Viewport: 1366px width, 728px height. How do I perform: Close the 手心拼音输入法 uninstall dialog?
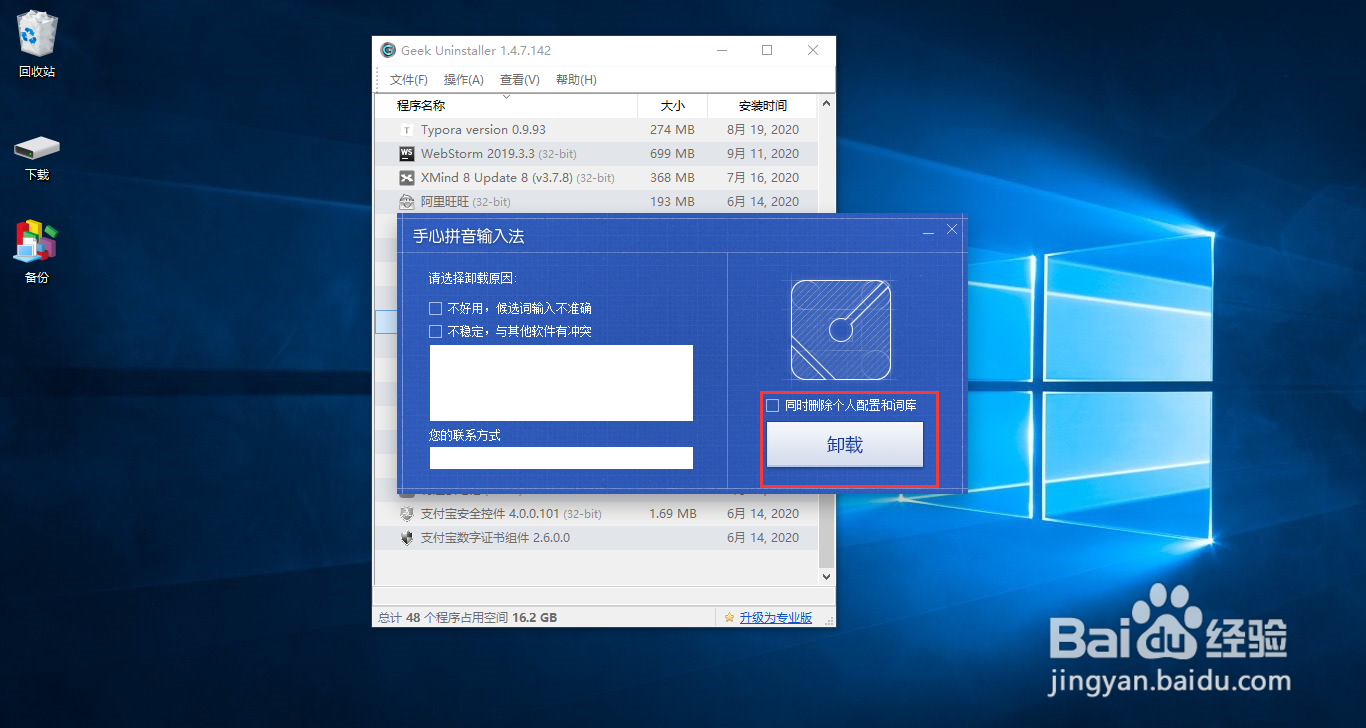tap(952, 230)
